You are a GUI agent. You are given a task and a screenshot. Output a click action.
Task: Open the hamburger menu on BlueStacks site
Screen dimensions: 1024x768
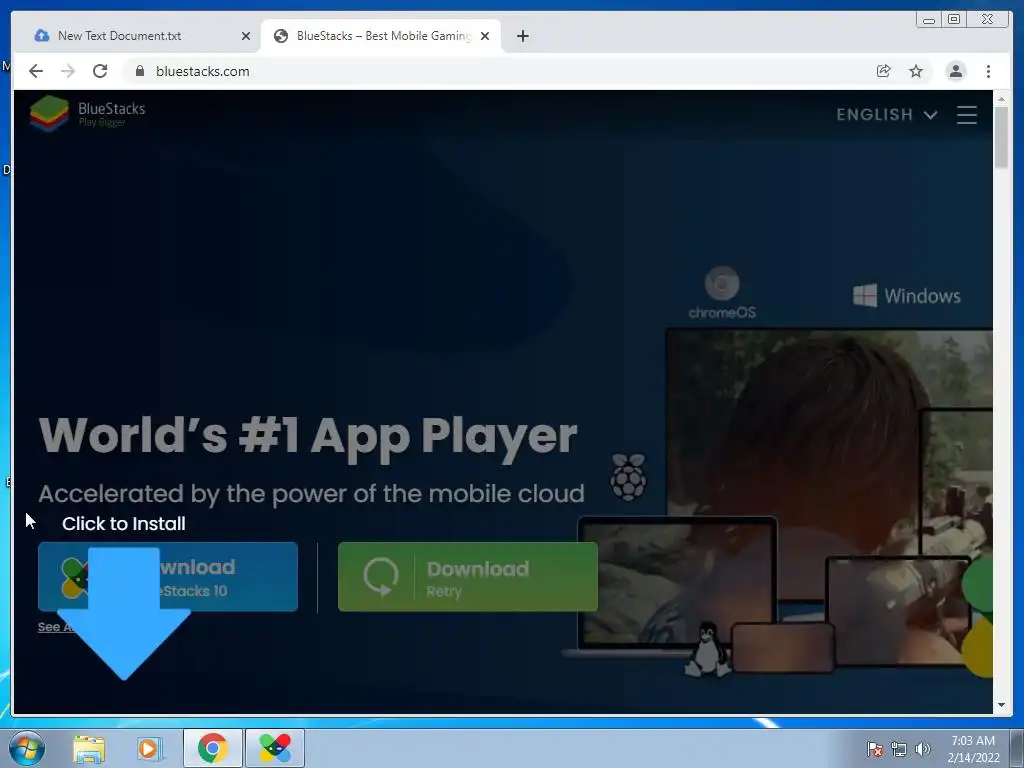point(967,115)
